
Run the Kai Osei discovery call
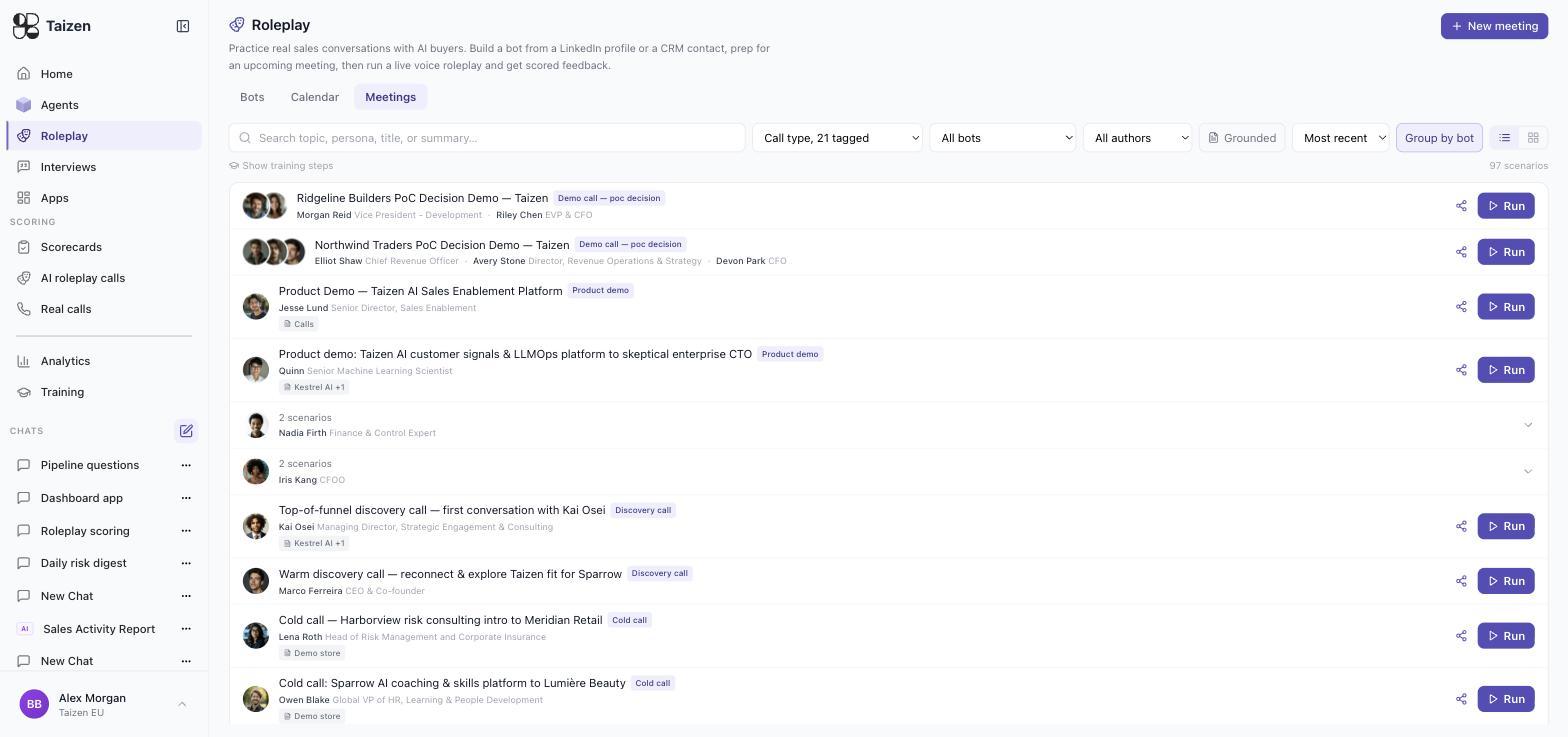tap(1506, 526)
